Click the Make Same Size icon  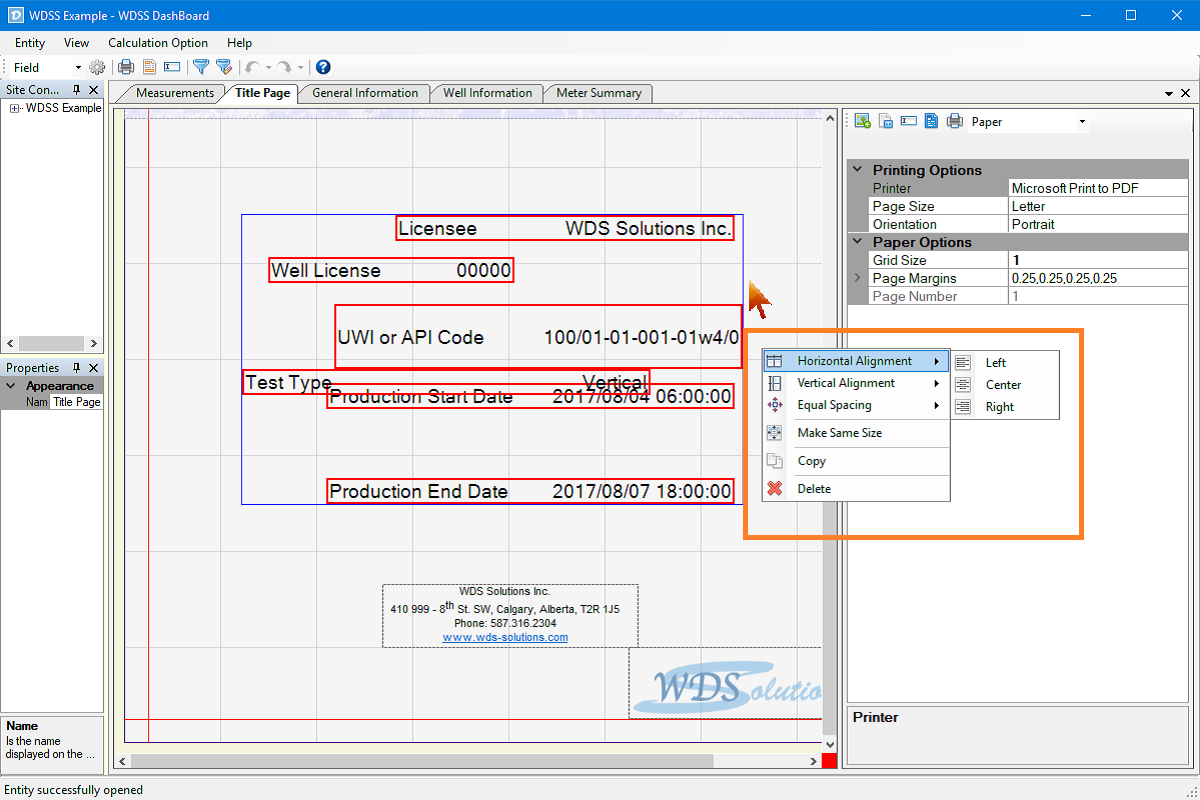click(775, 433)
